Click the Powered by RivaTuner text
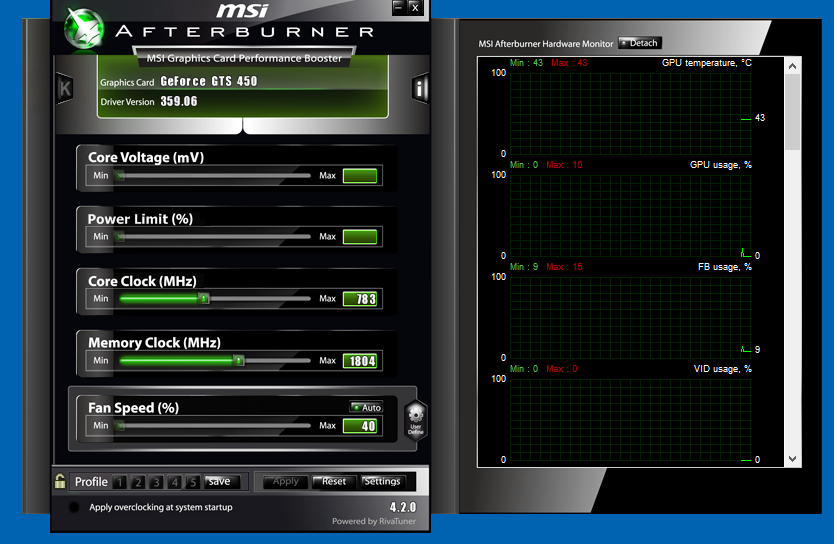Viewport: 837px width, 545px height. (x=374, y=522)
